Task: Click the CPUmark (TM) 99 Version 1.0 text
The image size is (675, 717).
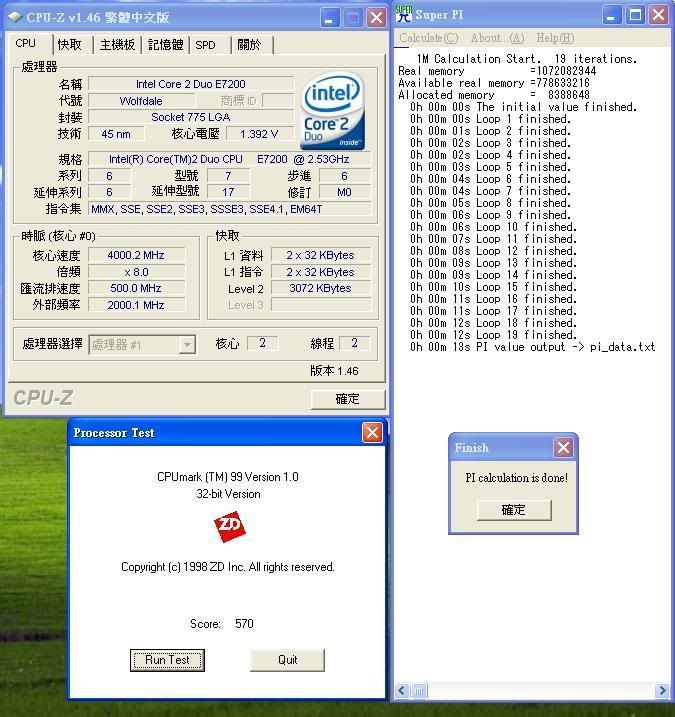Action: [228, 477]
